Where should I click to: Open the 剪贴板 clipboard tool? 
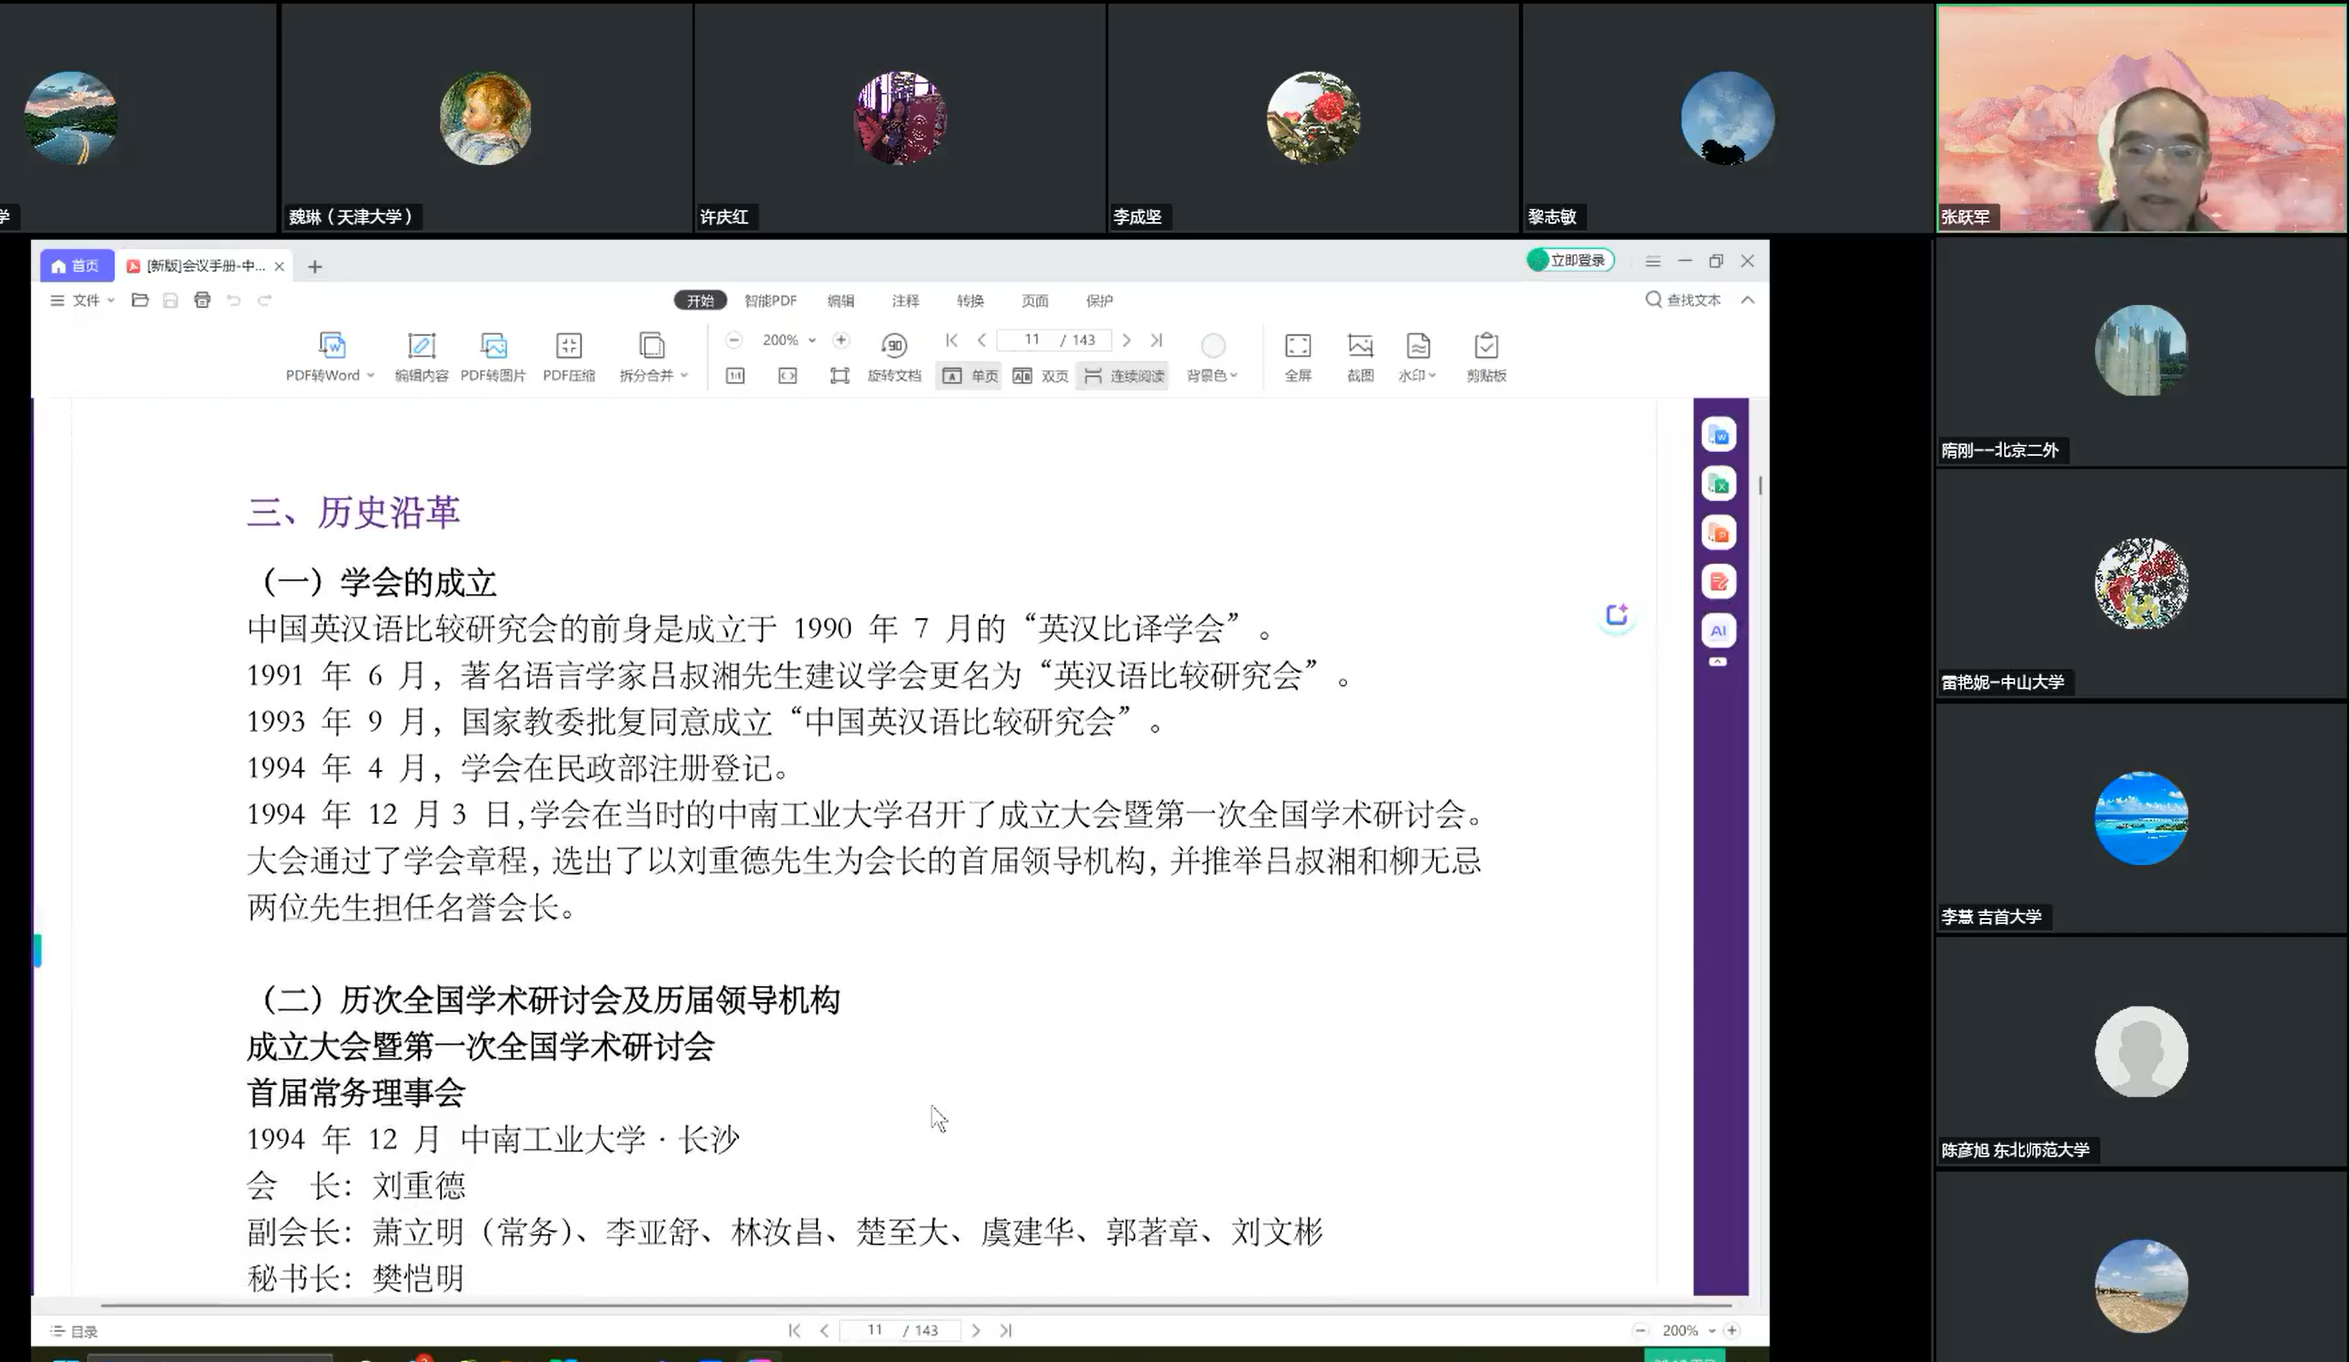click(x=1486, y=346)
